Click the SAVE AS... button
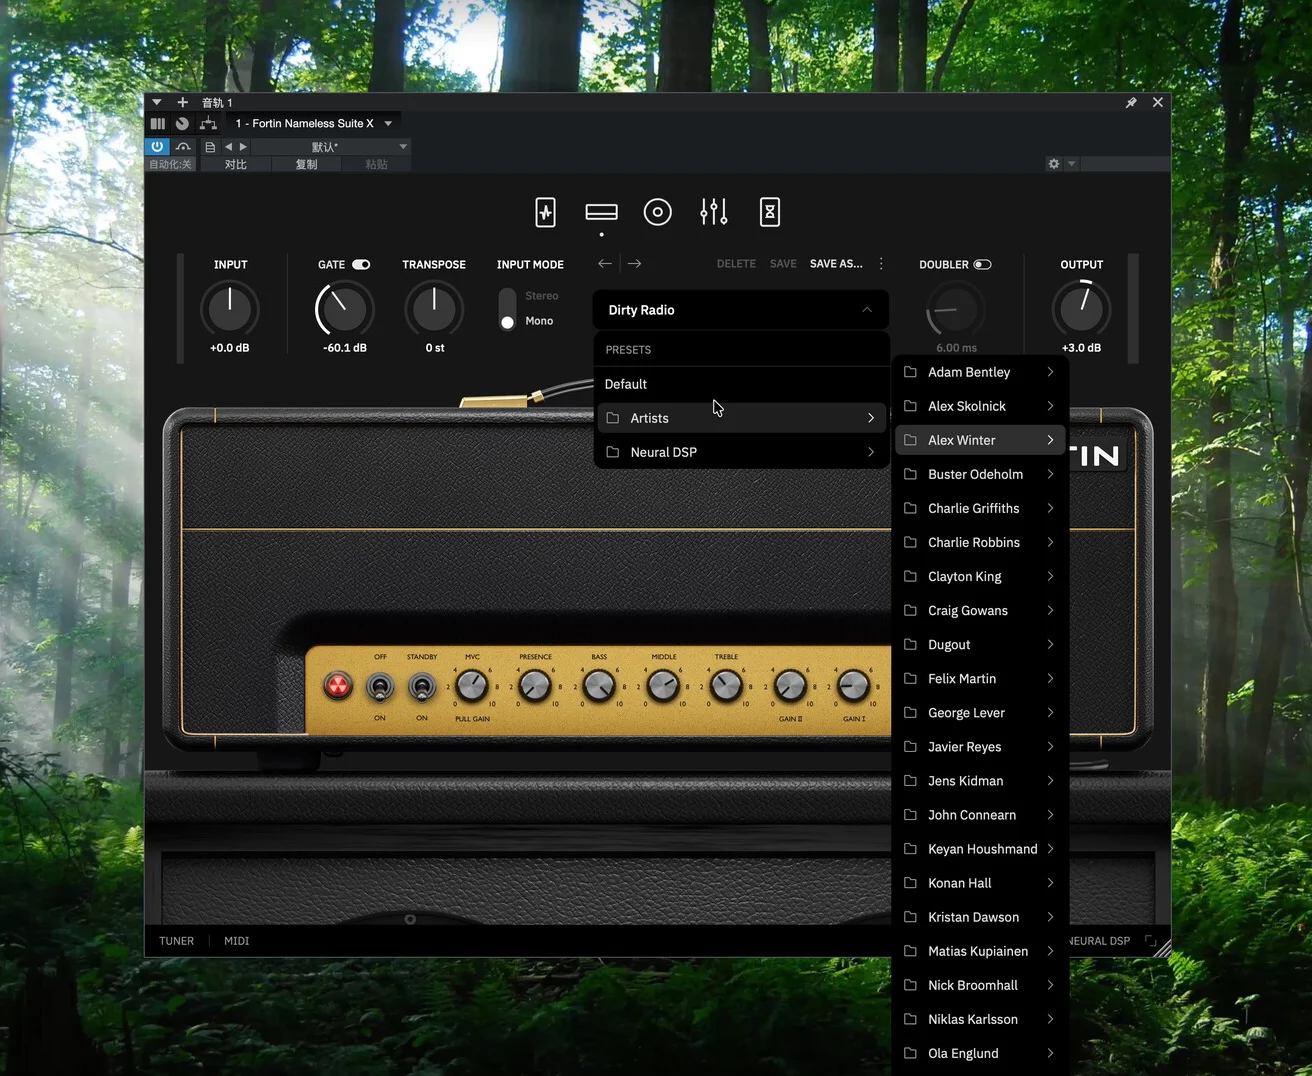1312x1076 pixels. click(836, 264)
